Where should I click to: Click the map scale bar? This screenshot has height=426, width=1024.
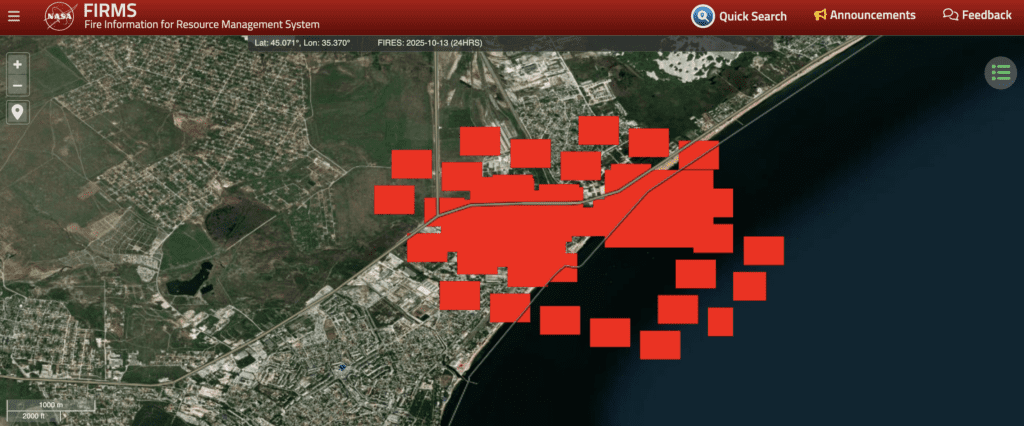point(52,409)
